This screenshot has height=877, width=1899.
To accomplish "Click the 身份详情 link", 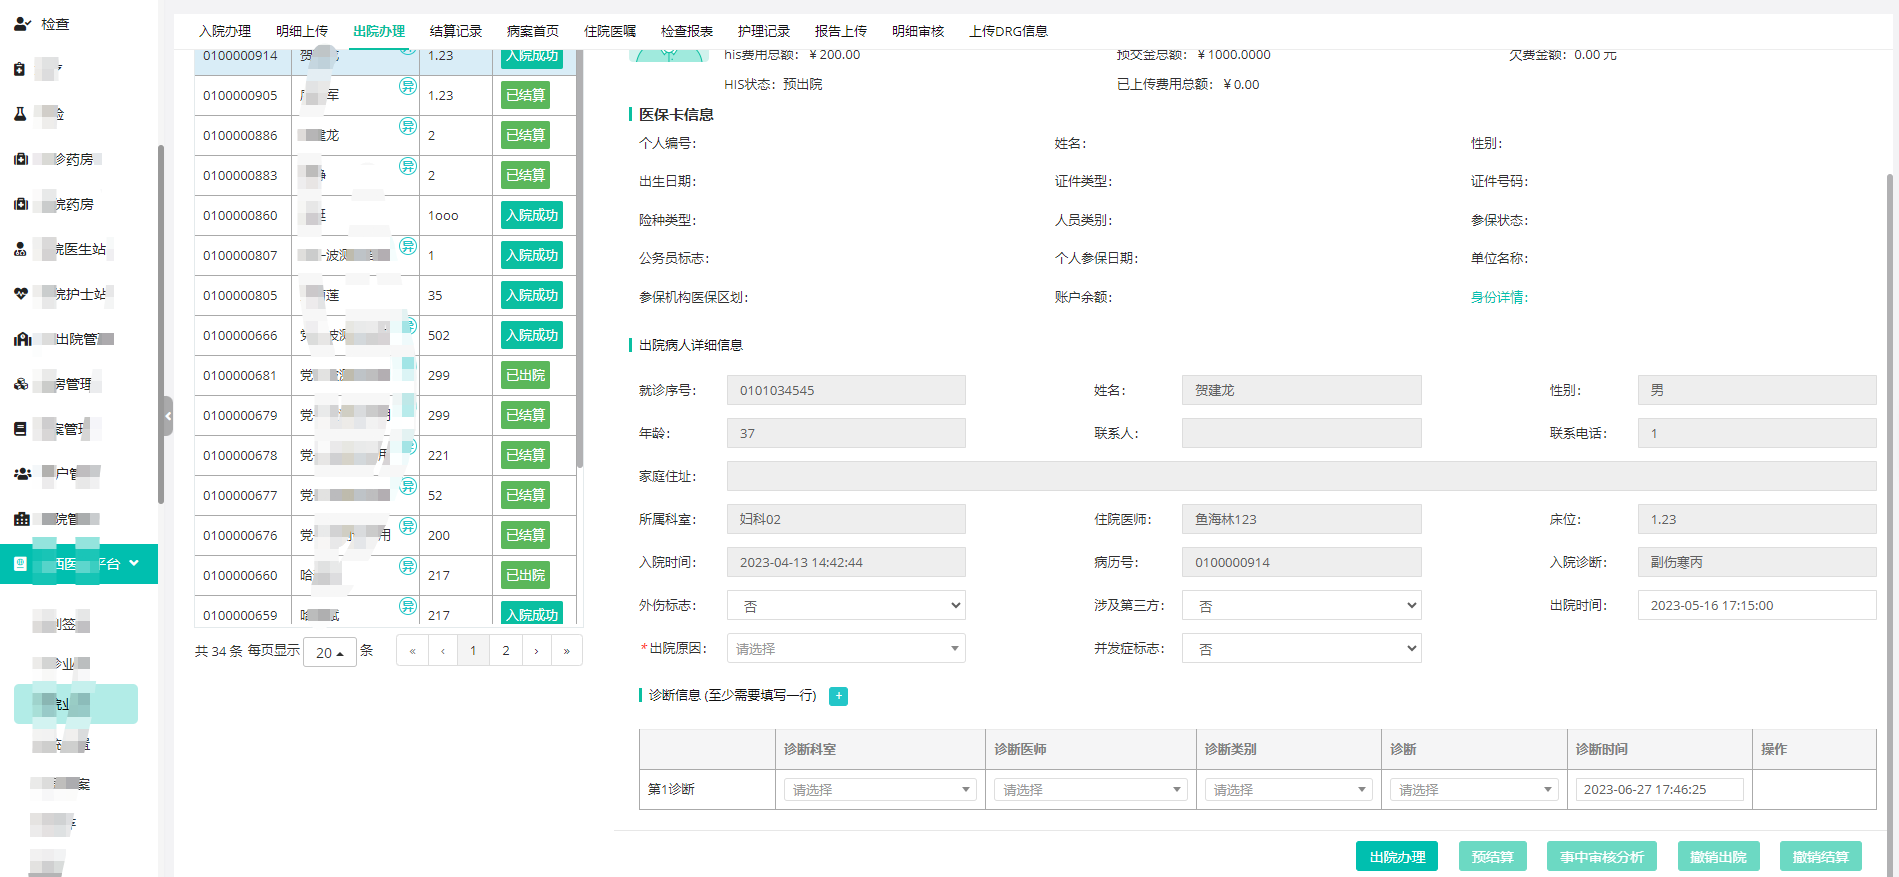I will tap(1499, 297).
